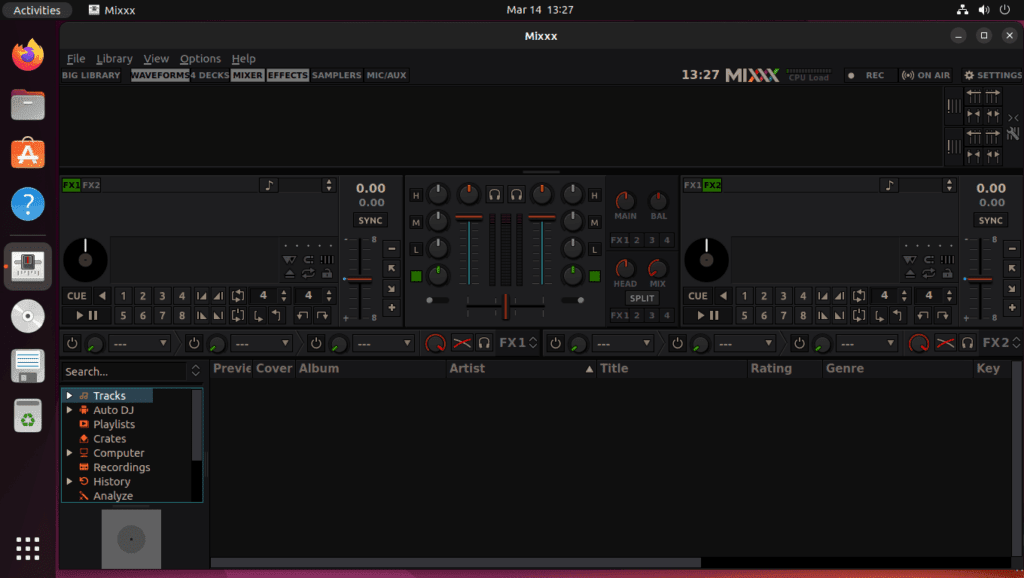Increase the beats spinner on left deck
Image resolution: width=1024 pixels, height=578 pixels.
click(x=284, y=293)
